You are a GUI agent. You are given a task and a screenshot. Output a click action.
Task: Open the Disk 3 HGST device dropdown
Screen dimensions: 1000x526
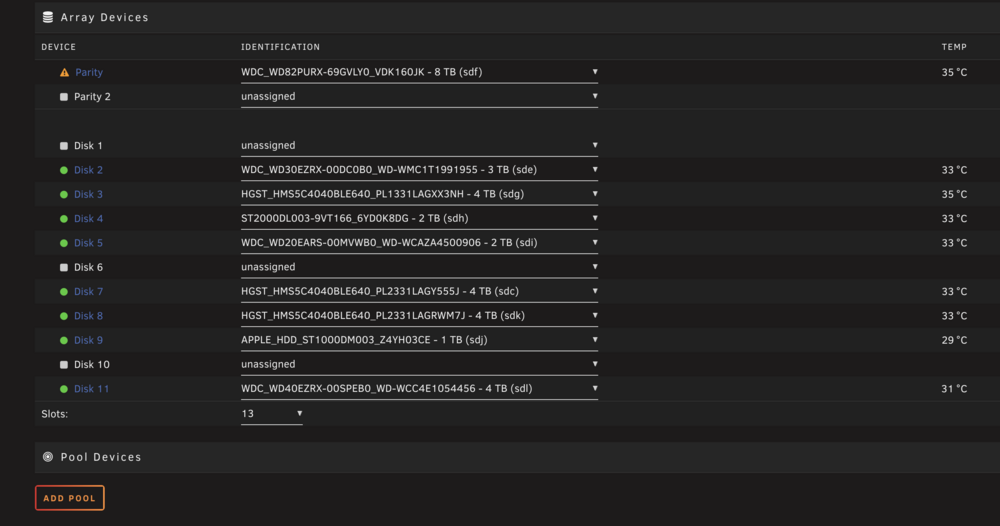[419, 194]
